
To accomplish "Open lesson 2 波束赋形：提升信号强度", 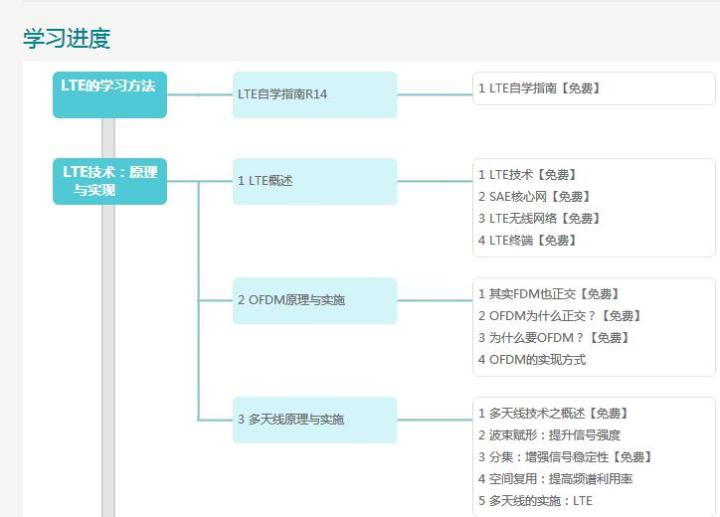I will 549,435.
